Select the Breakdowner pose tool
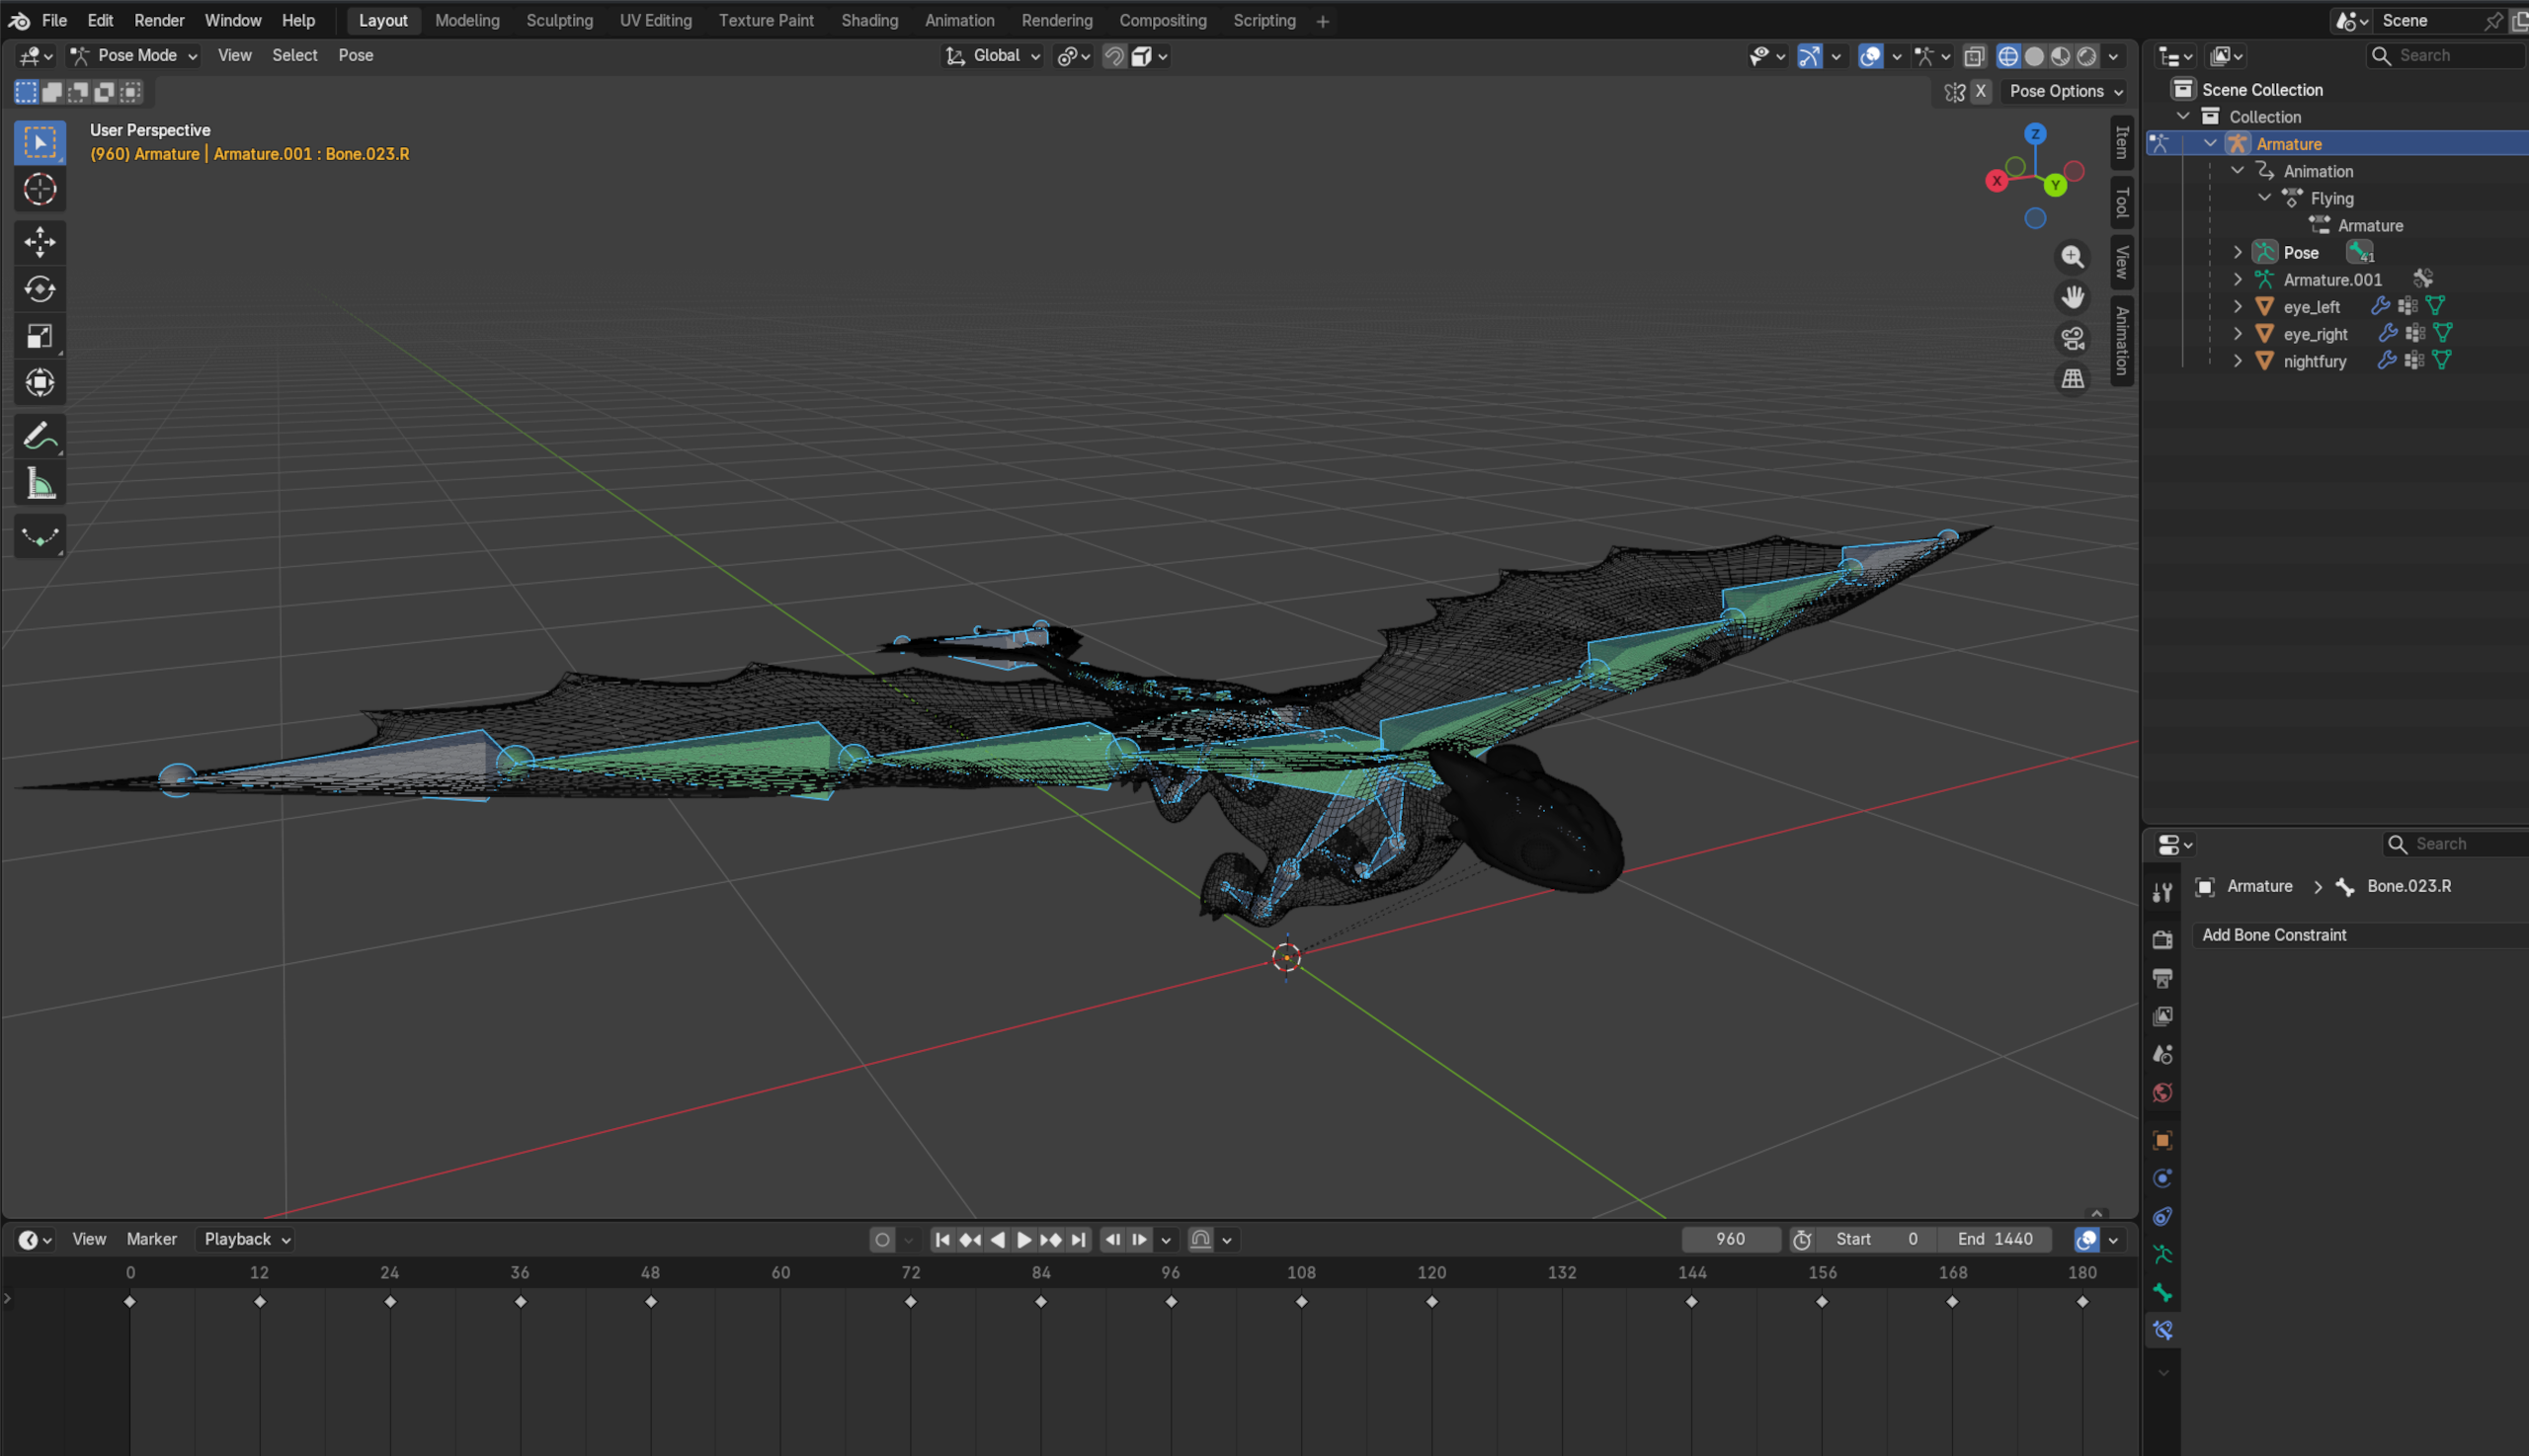 click(x=40, y=537)
